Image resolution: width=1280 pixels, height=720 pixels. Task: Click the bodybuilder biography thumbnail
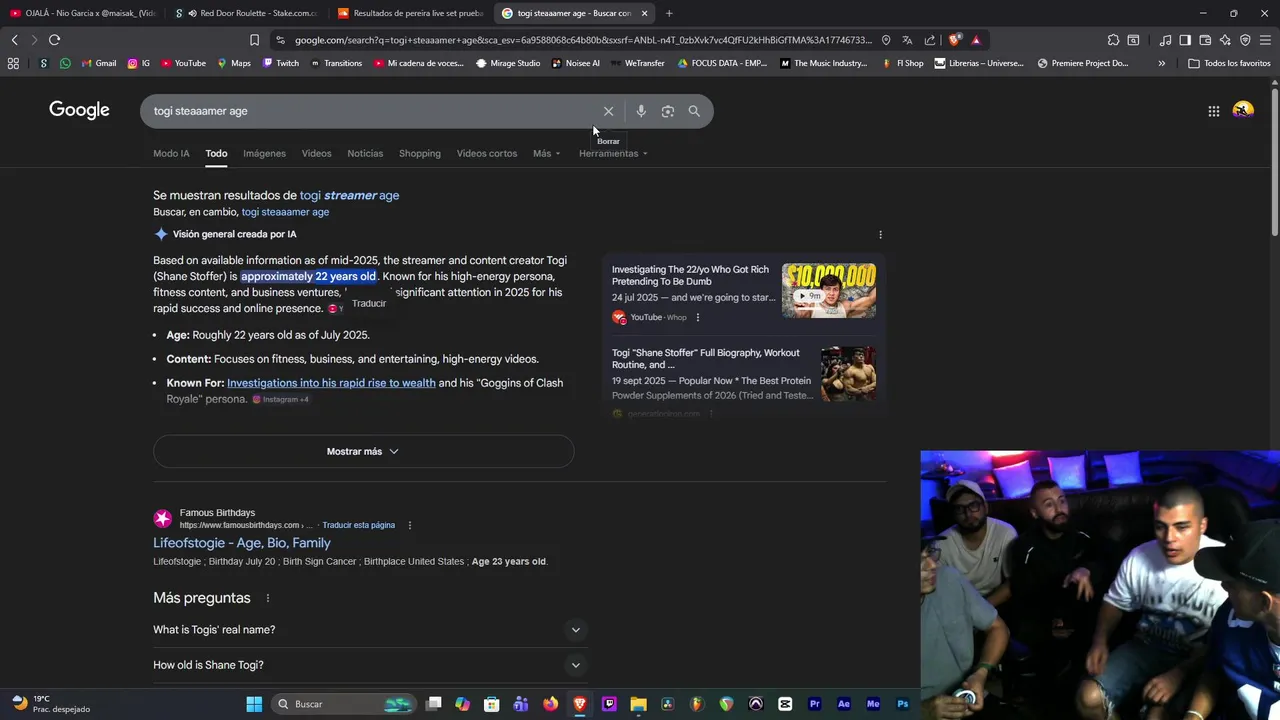coord(848,374)
